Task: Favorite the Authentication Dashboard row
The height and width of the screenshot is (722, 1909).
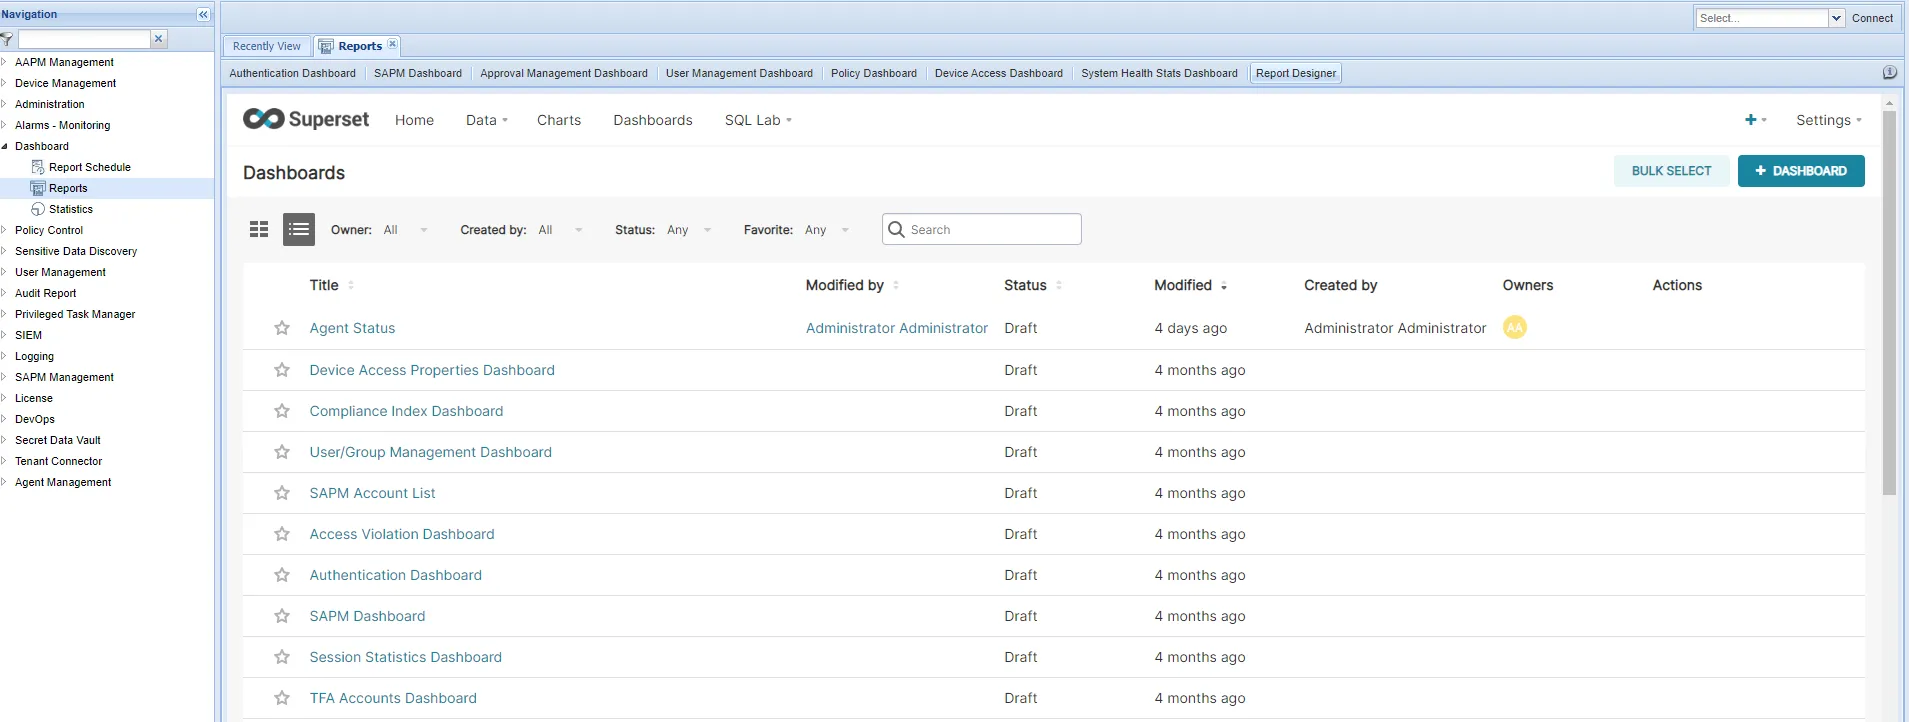Action: (x=282, y=575)
